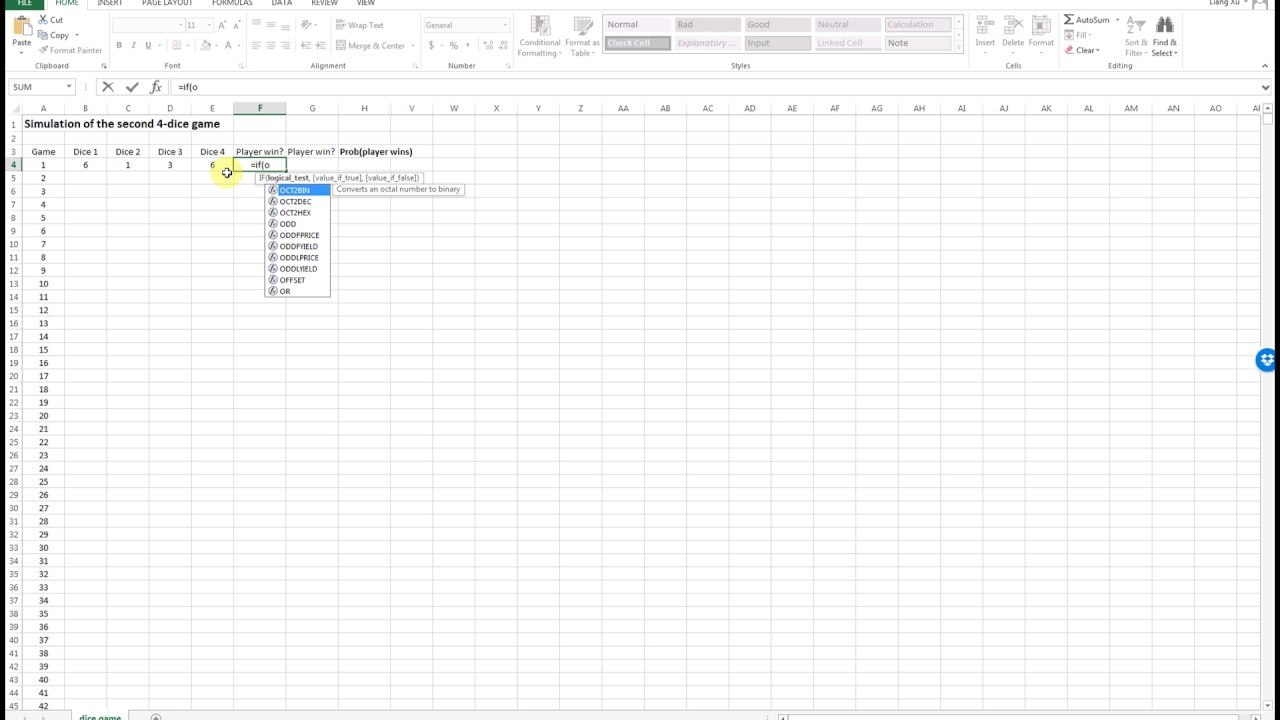Apply the Note cell style
Screen dimensions: 1280x720
[916, 43]
